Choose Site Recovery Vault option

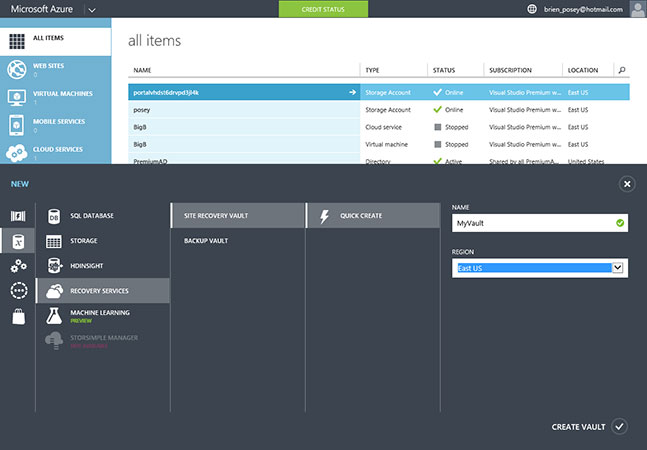click(x=237, y=216)
